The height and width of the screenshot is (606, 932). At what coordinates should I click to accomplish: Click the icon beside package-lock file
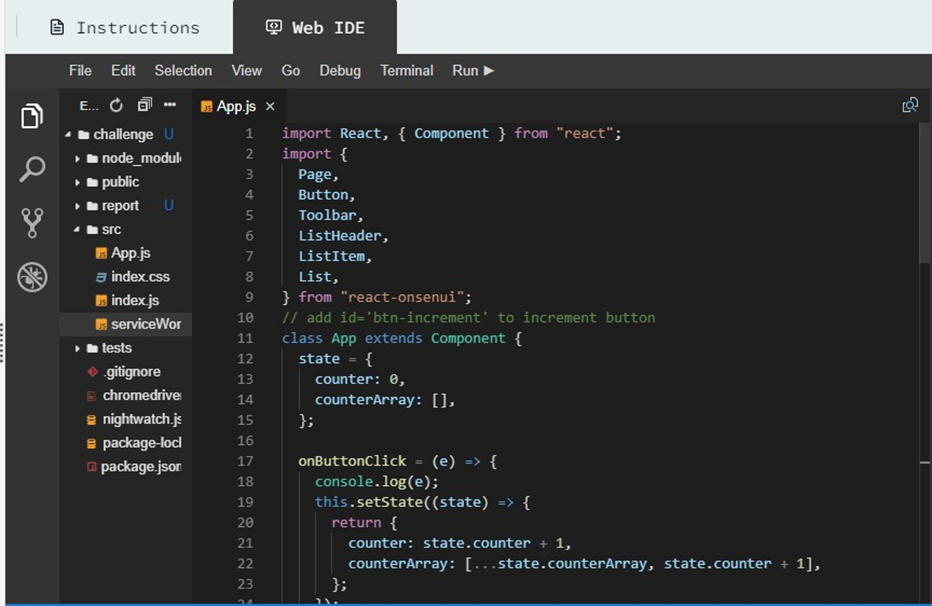(x=92, y=443)
